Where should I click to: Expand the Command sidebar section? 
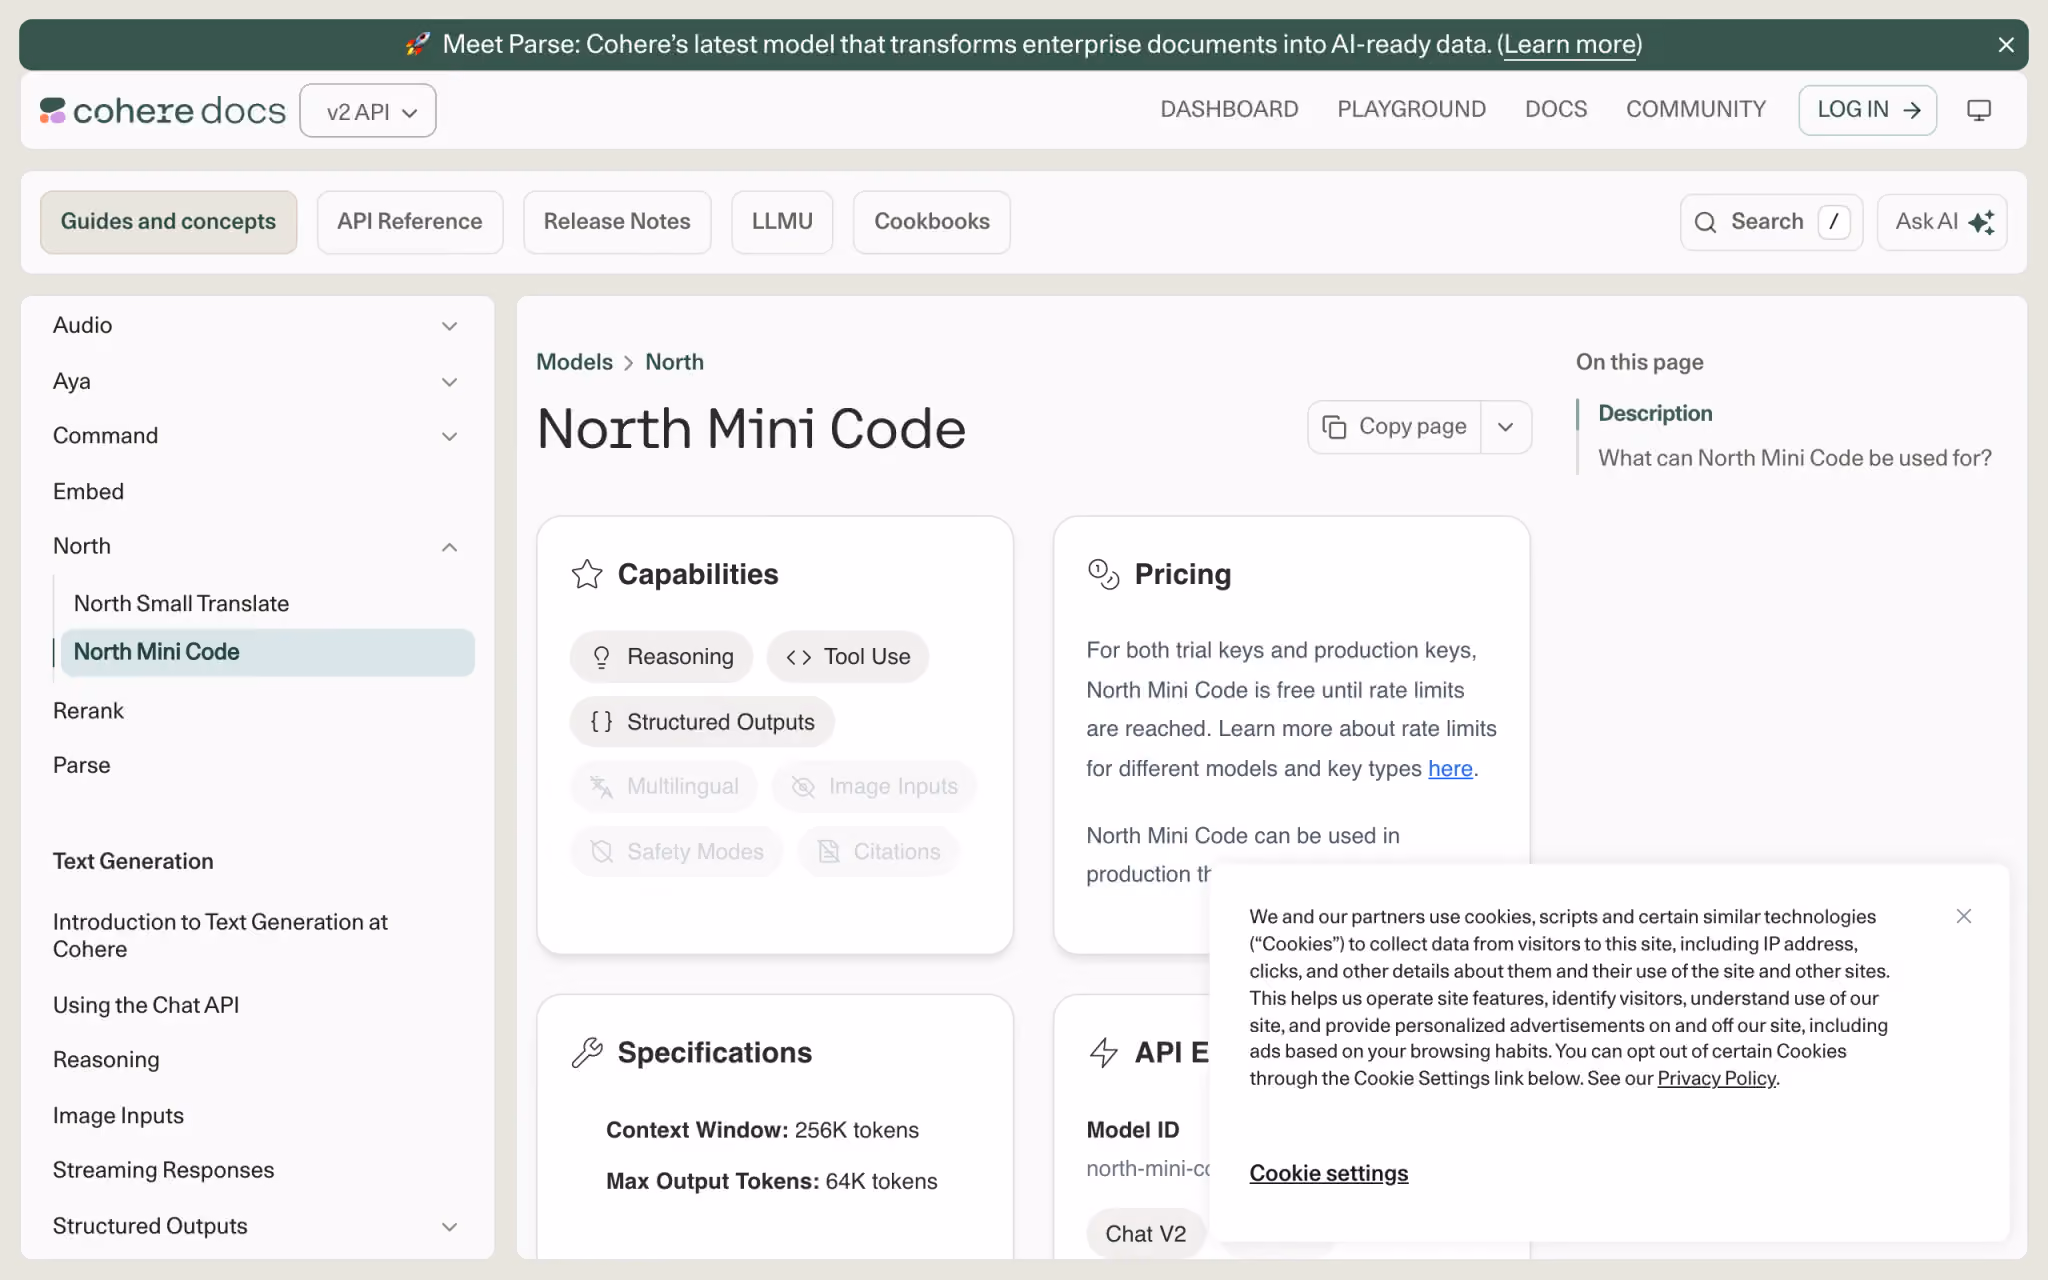(x=449, y=437)
